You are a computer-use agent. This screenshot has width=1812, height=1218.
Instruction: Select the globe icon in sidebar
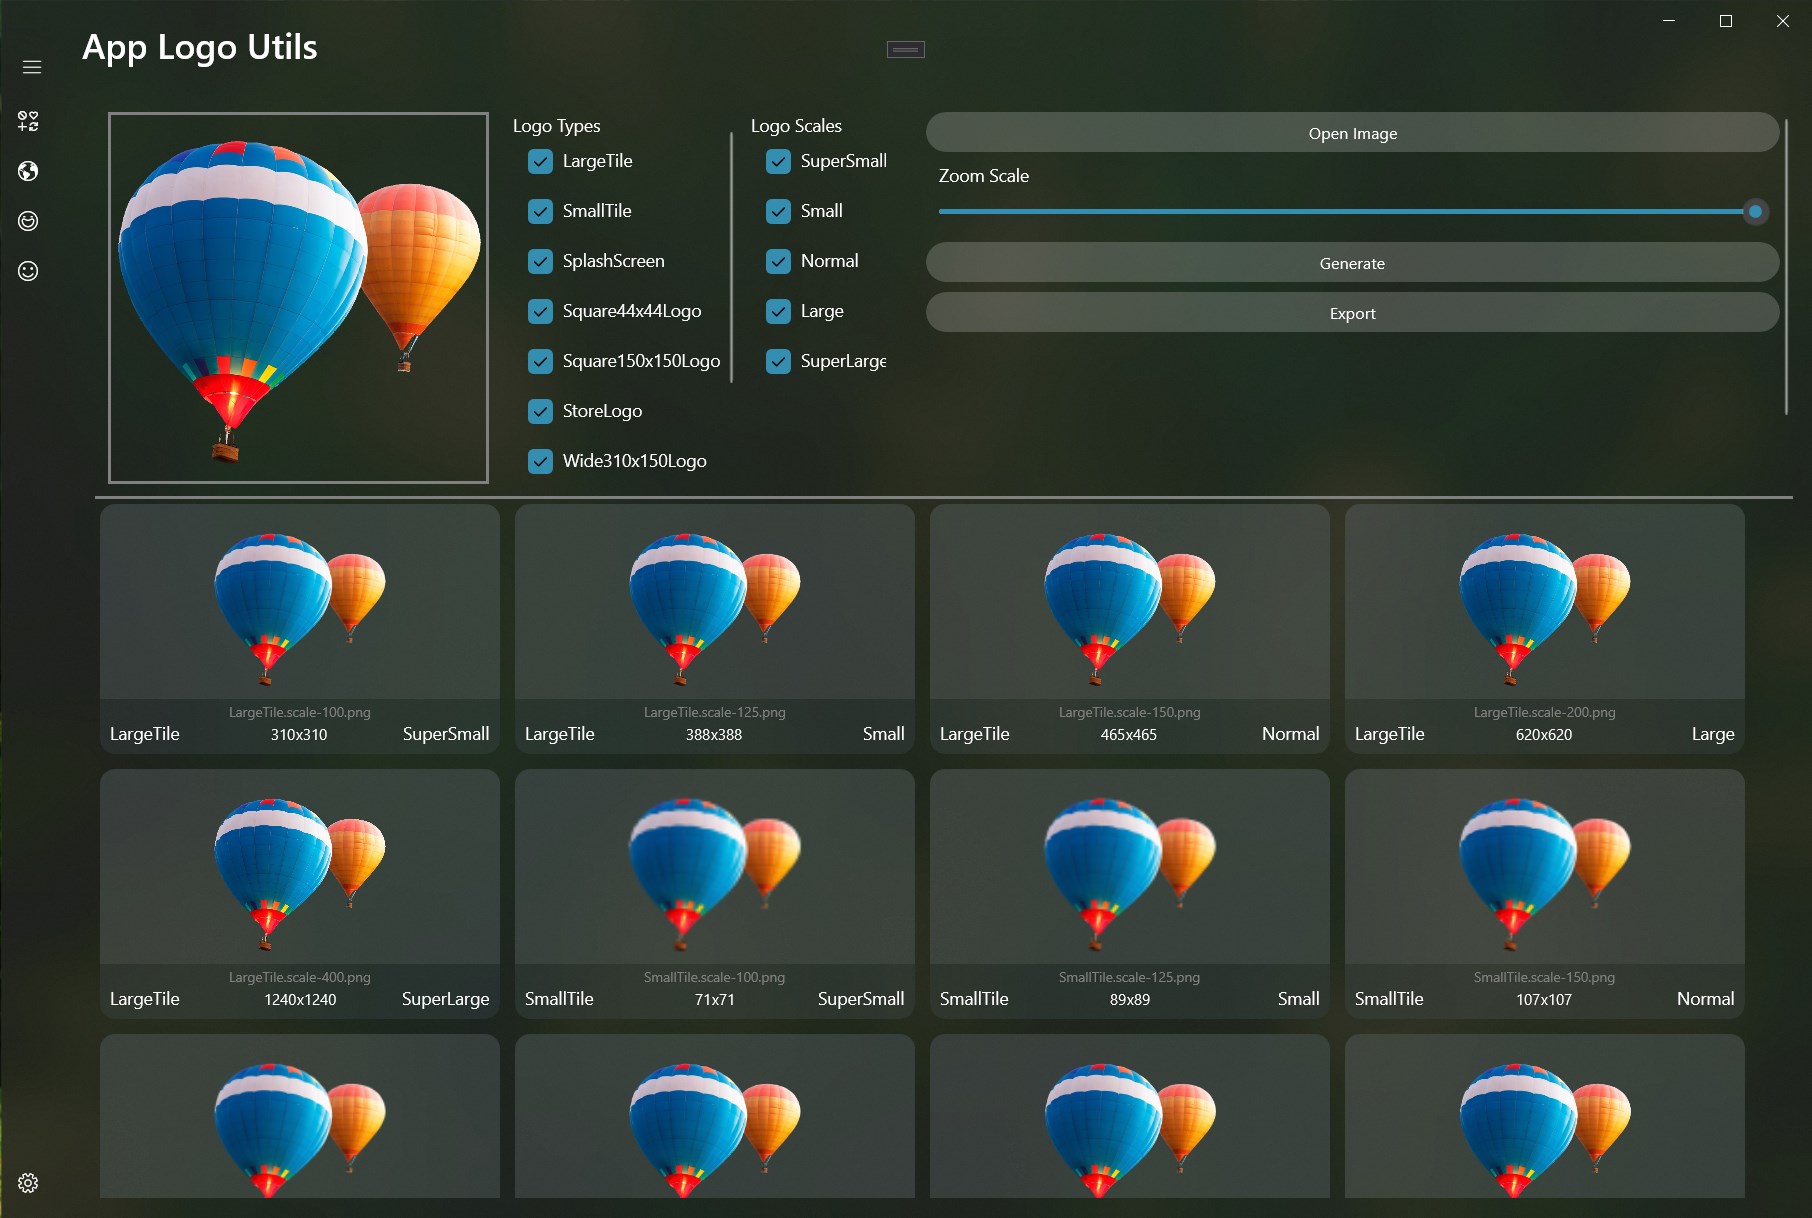(x=28, y=171)
